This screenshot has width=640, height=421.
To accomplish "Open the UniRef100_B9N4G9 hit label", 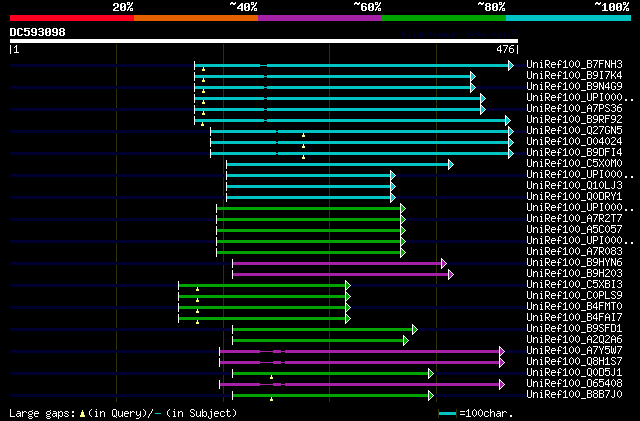I will pyautogui.click(x=574, y=87).
